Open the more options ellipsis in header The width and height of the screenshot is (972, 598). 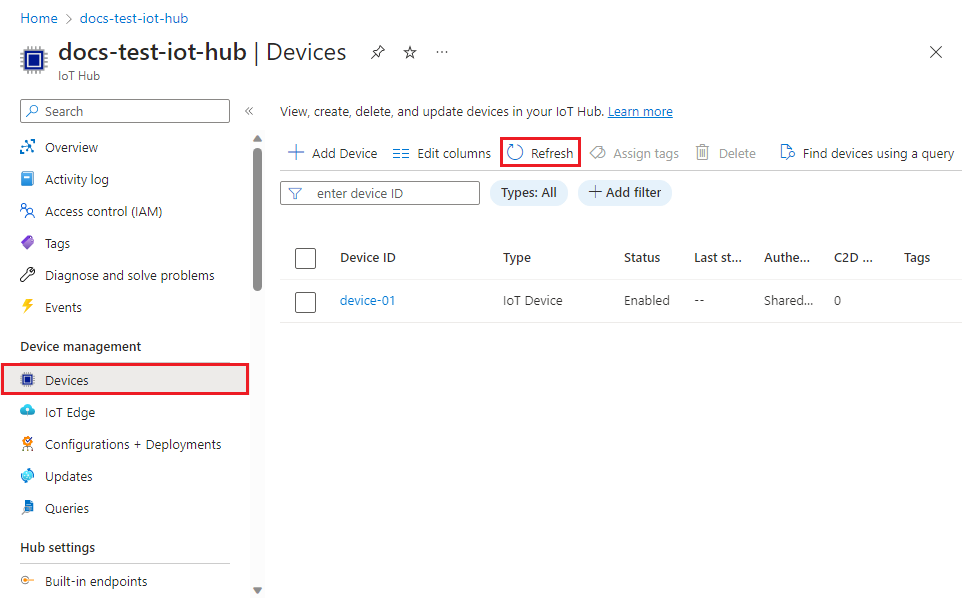click(442, 53)
